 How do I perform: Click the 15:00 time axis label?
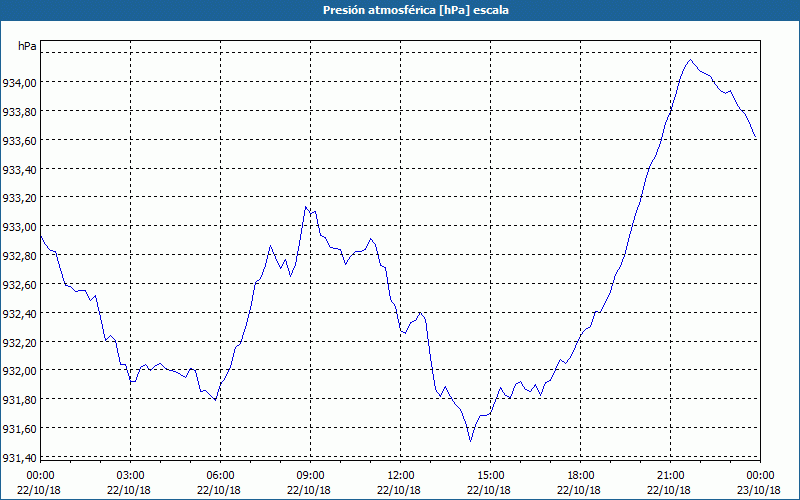tap(490, 476)
